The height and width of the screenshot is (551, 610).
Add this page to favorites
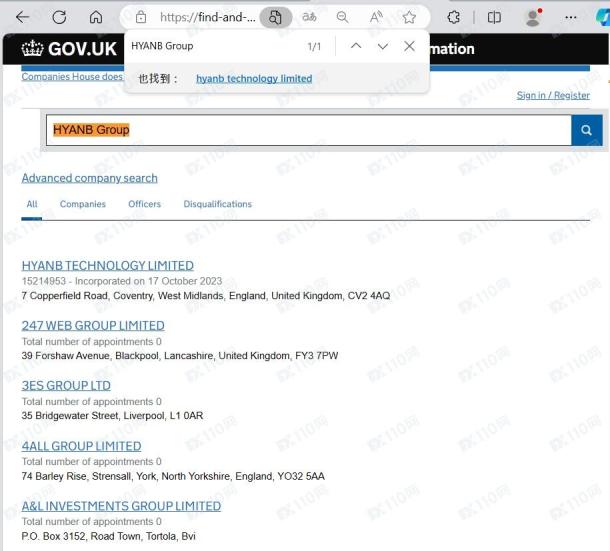(409, 17)
